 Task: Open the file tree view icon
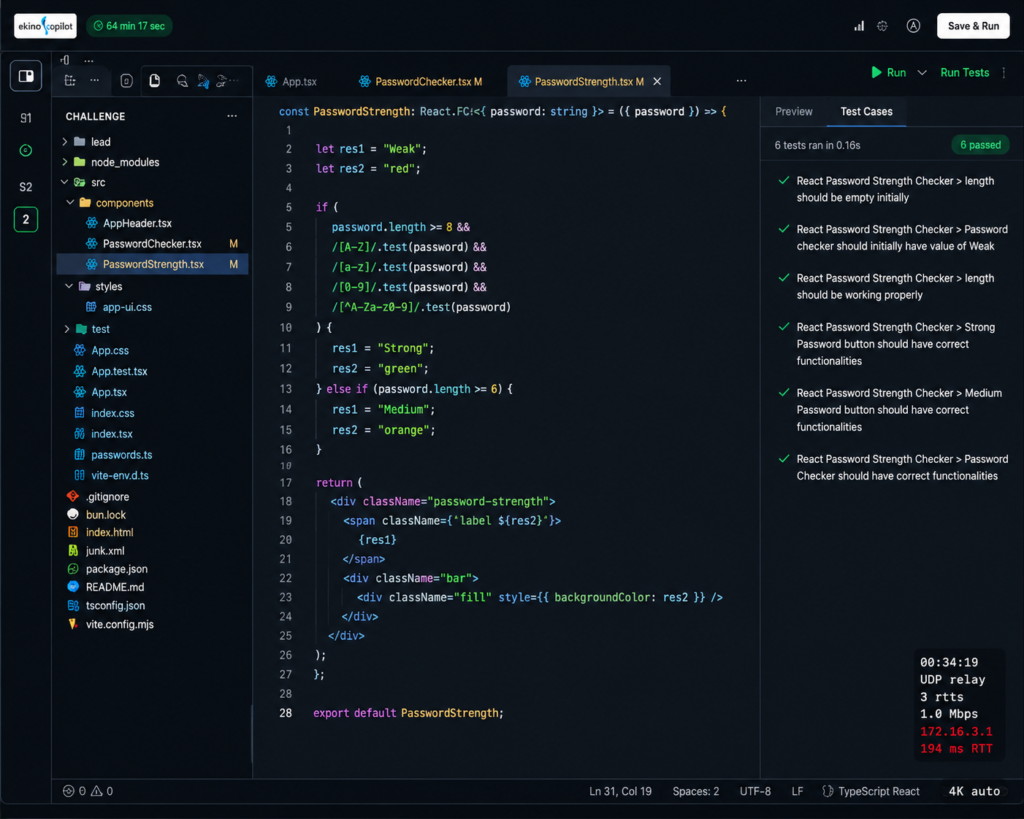[x=70, y=81]
